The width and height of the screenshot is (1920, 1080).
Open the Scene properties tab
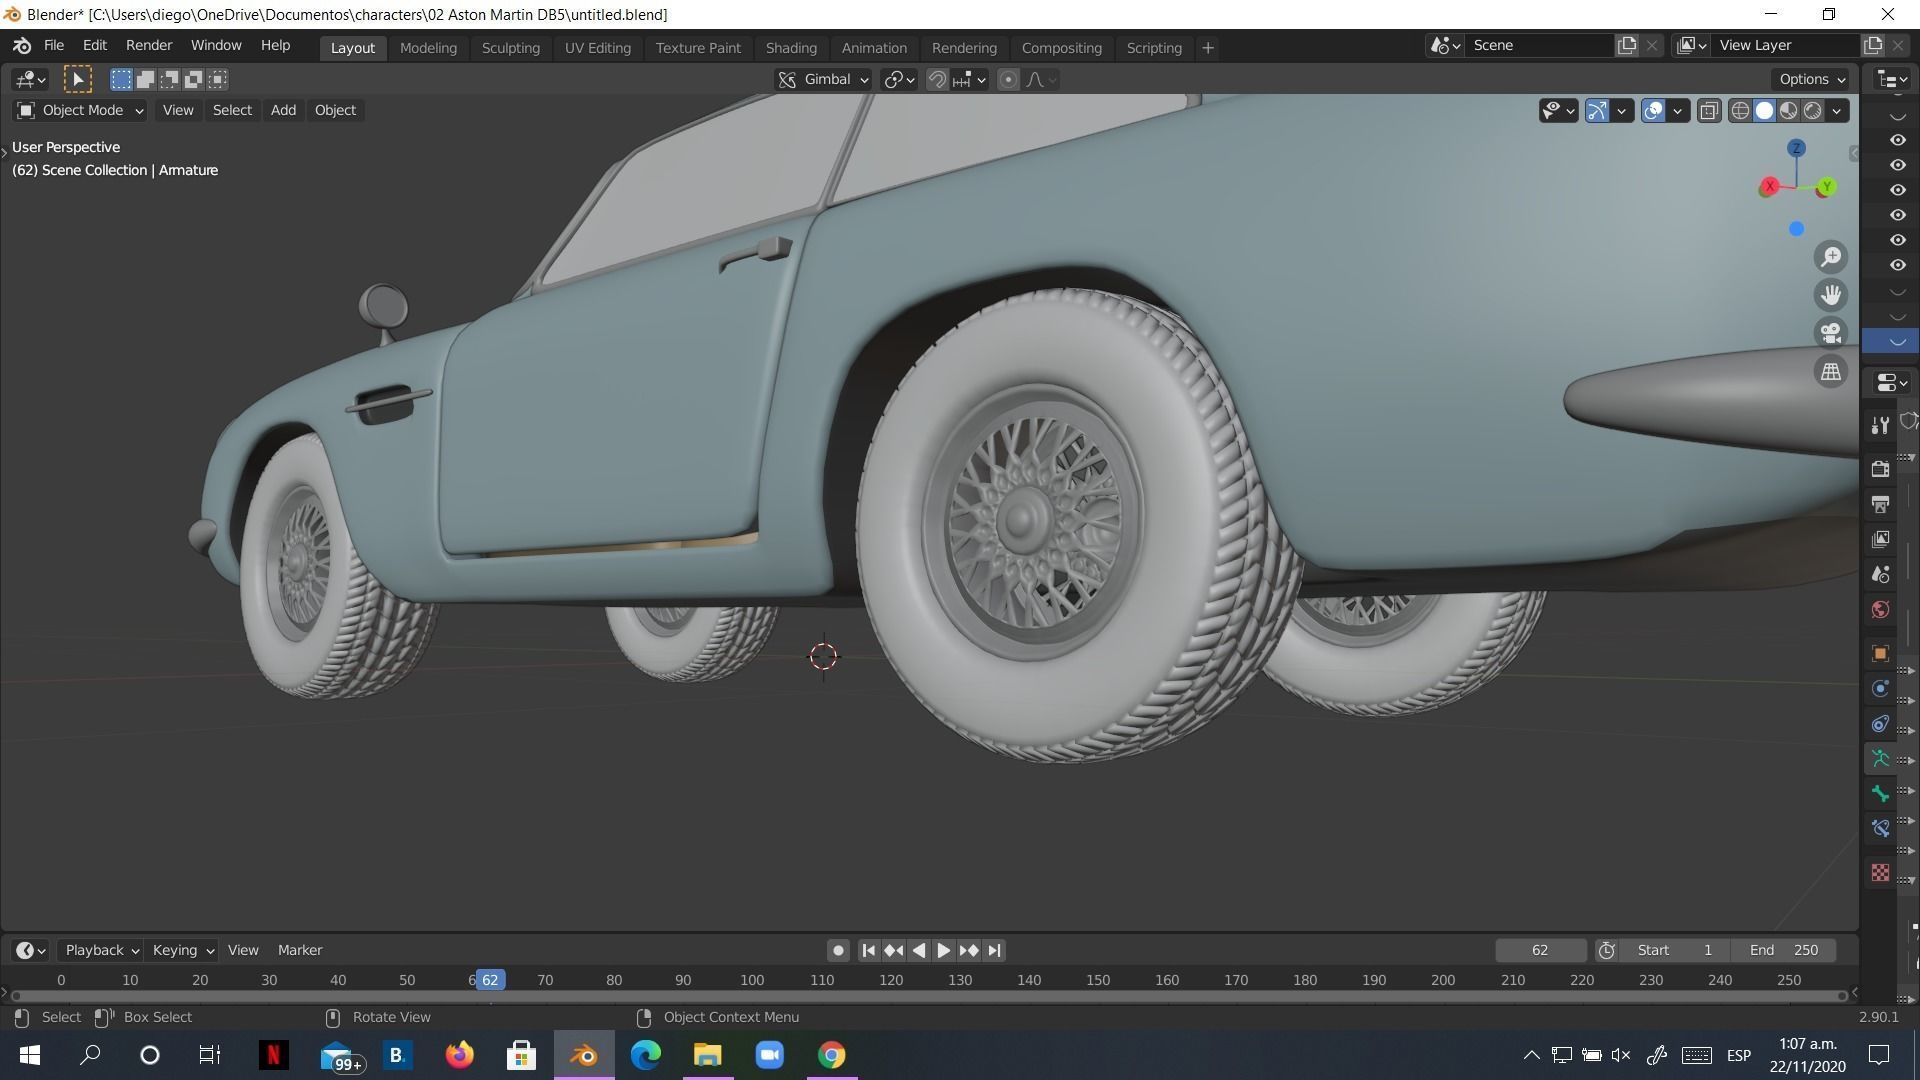[1880, 574]
